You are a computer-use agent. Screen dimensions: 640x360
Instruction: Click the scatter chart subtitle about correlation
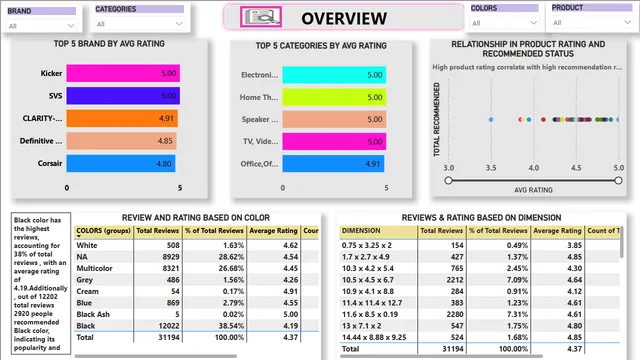pos(527,67)
